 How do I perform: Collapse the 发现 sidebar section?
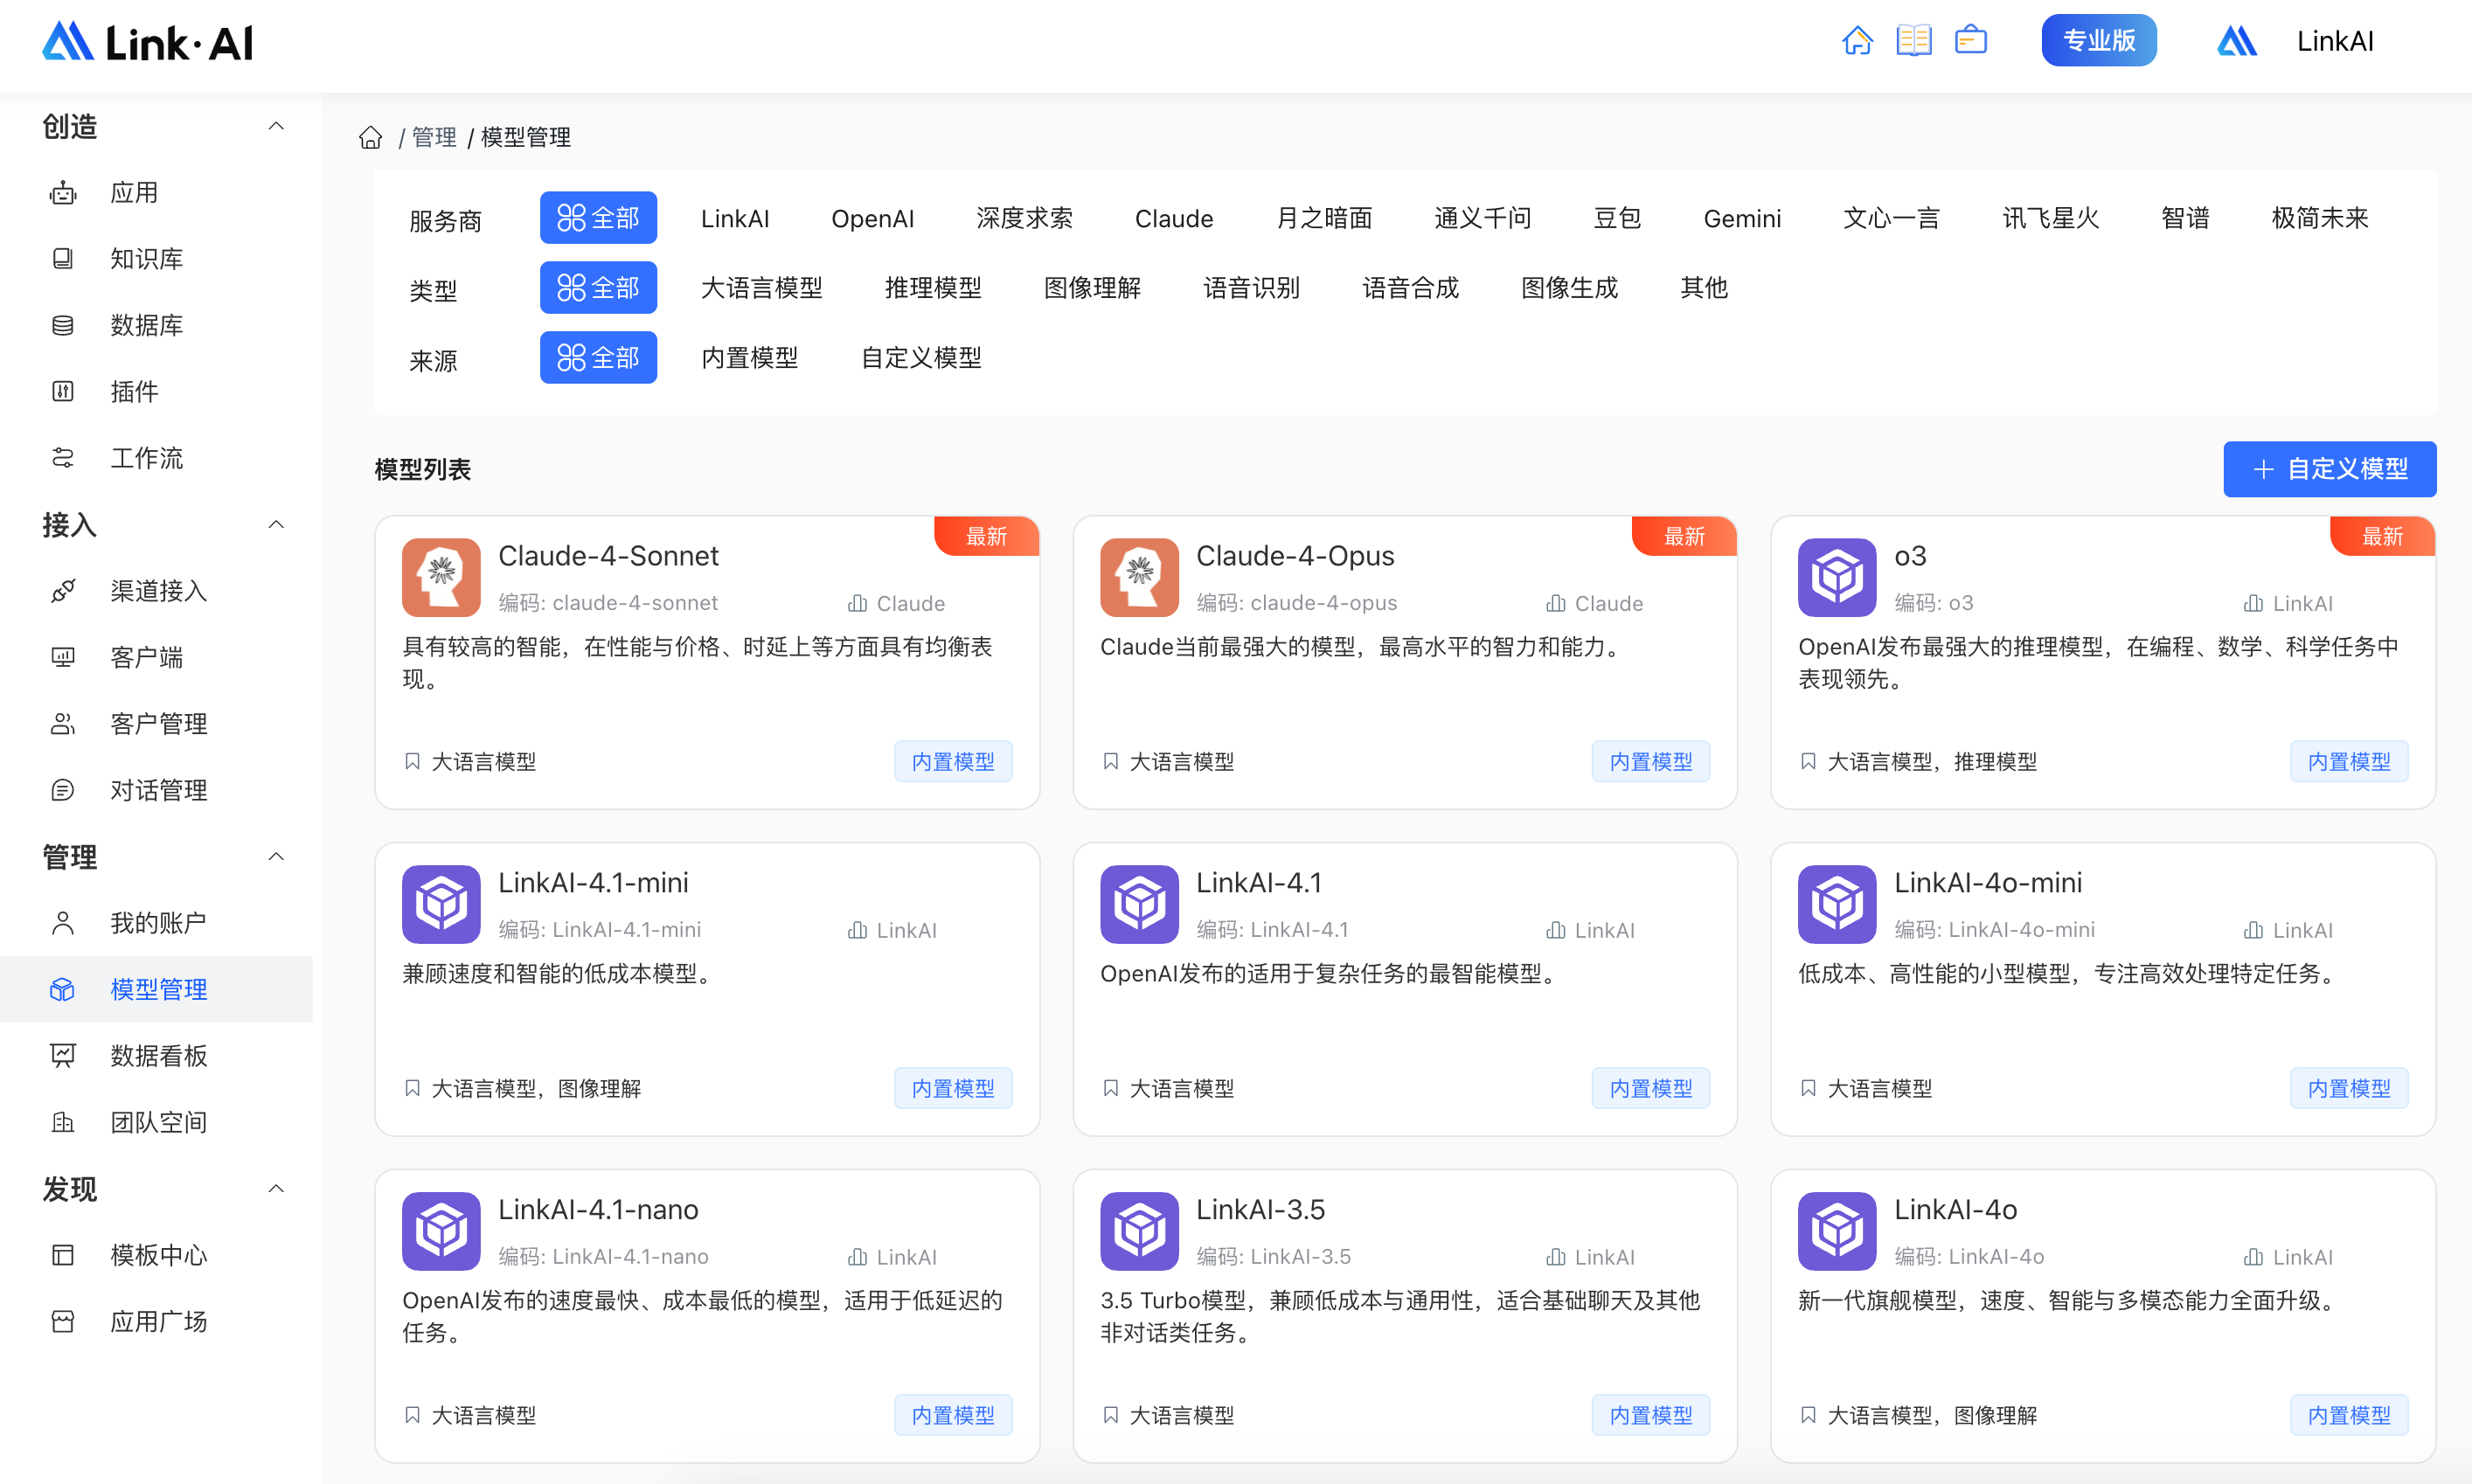(x=277, y=1188)
